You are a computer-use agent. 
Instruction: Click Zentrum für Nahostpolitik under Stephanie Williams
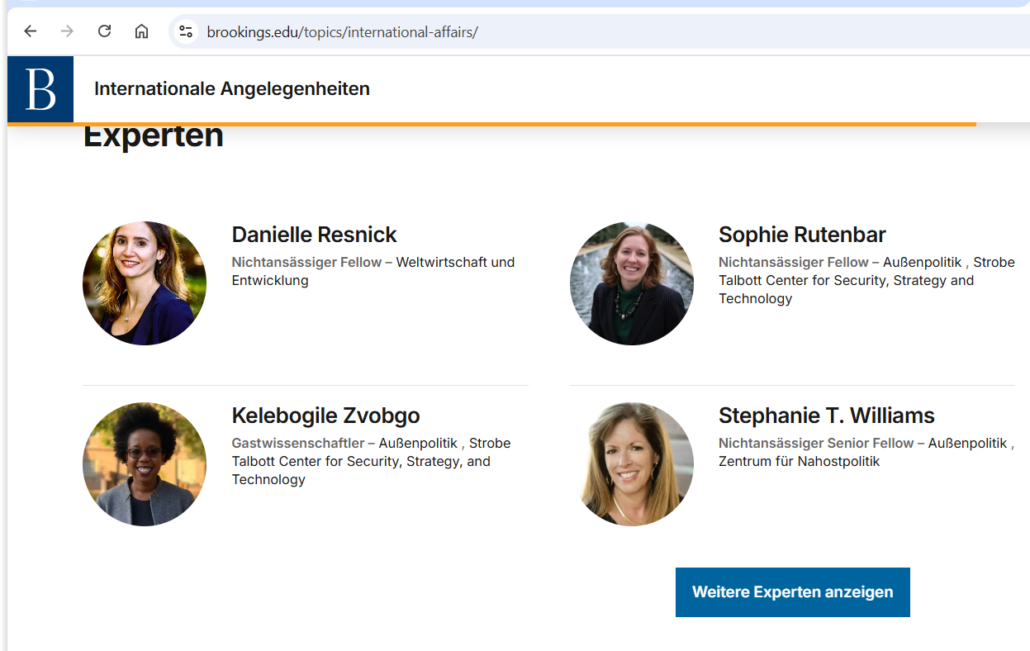[798, 461]
